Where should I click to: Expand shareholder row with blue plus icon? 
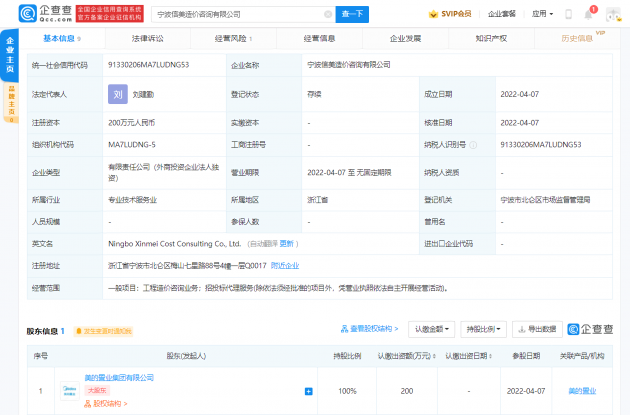tap(309, 391)
